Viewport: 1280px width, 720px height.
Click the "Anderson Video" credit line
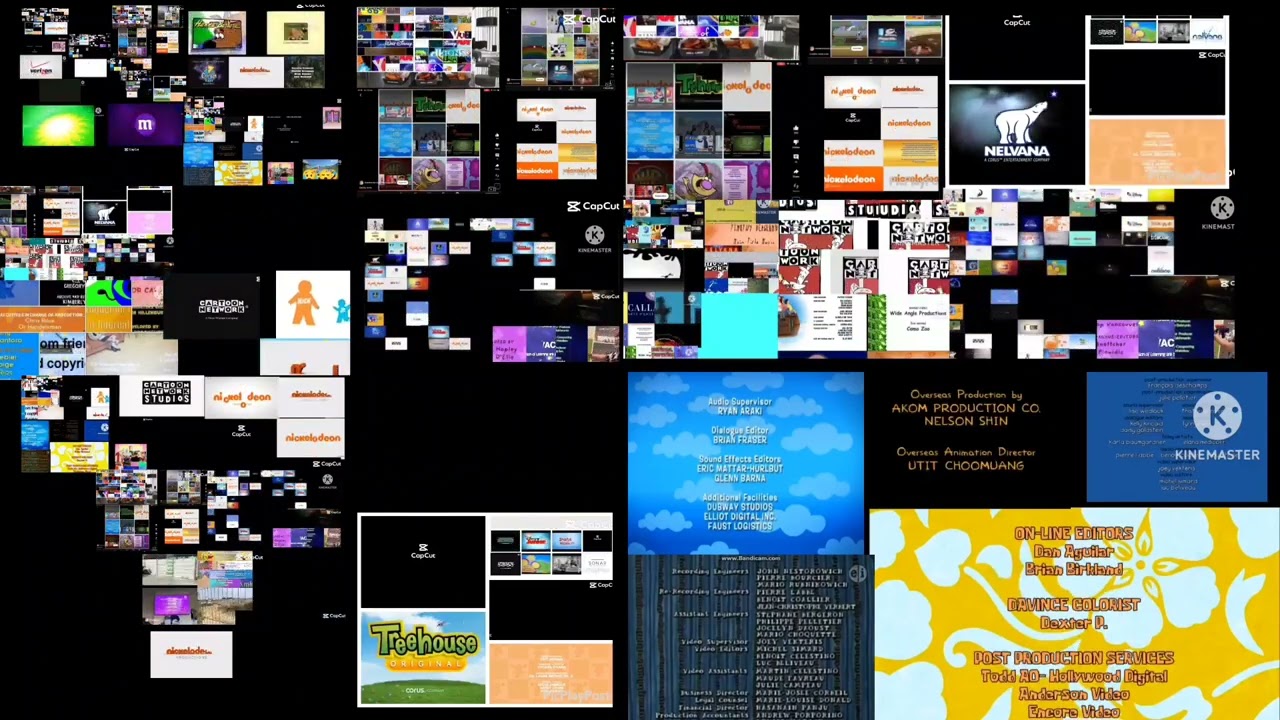tap(1073, 694)
